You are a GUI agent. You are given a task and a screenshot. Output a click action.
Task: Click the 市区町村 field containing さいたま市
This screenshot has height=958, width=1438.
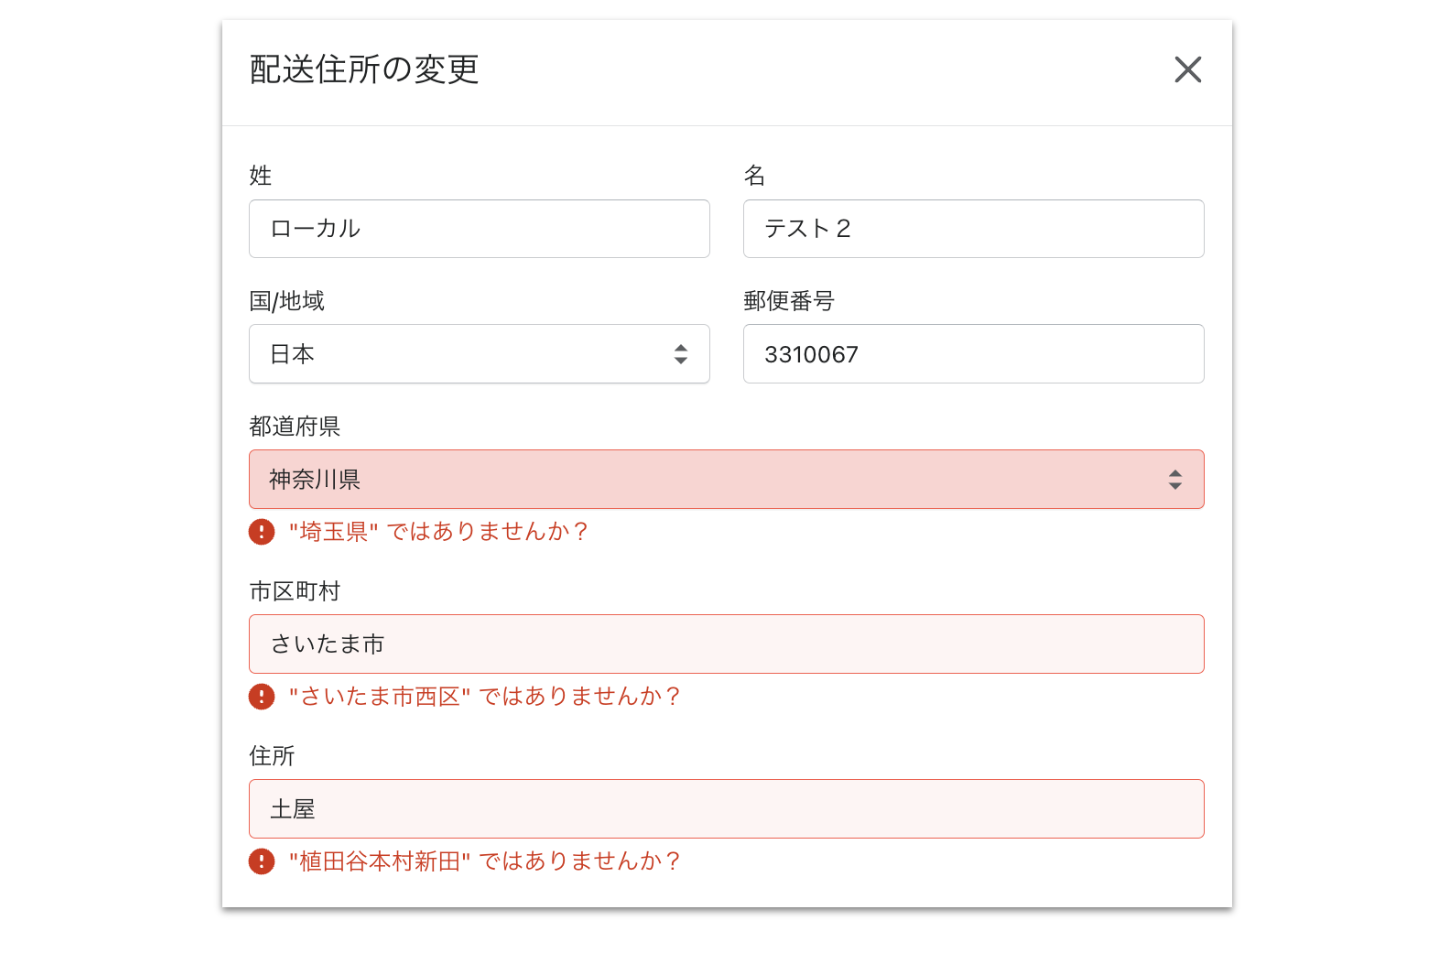click(x=726, y=644)
